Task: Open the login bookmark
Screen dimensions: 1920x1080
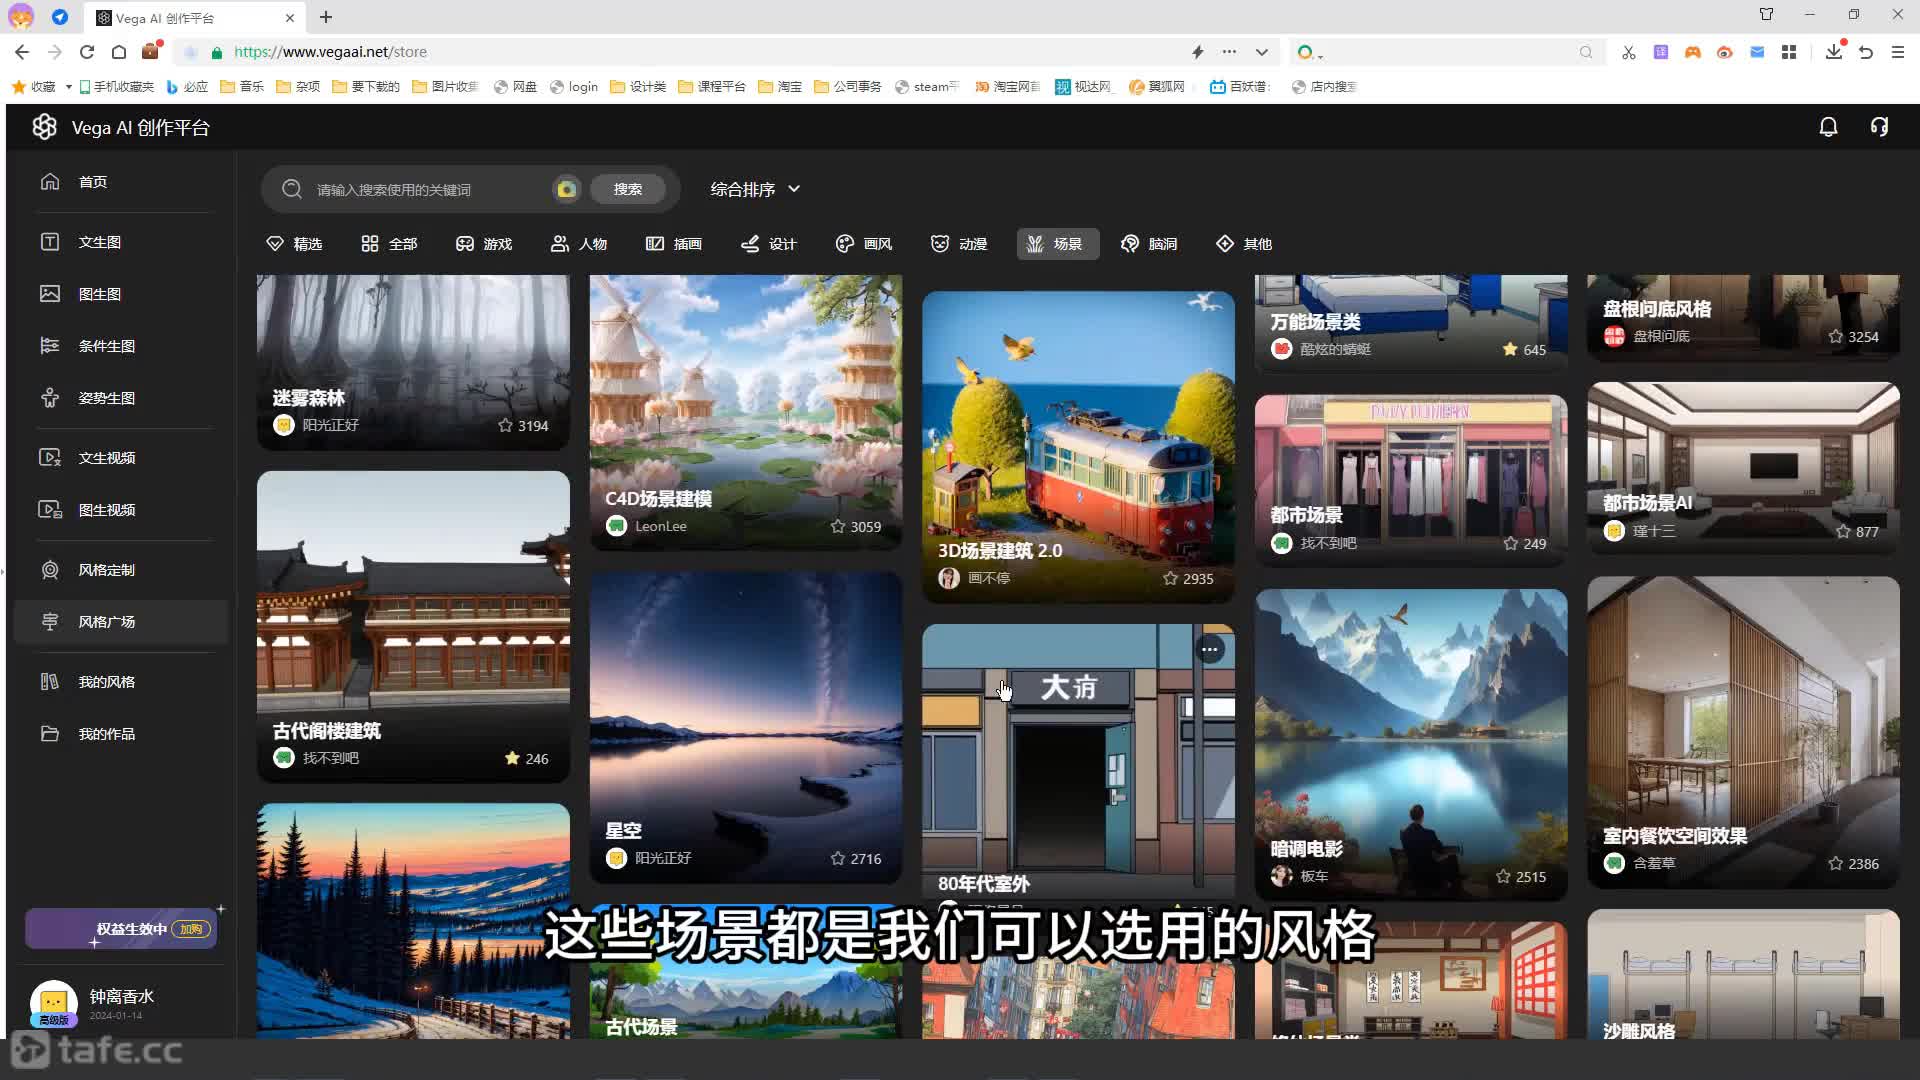Action: click(x=574, y=87)
